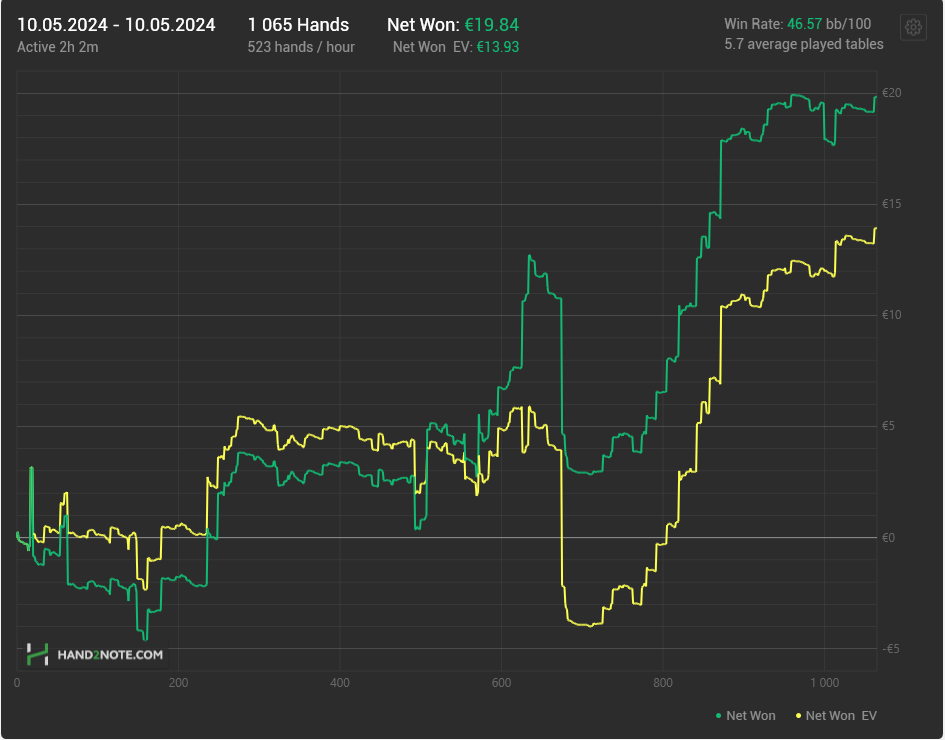Click the €5 y-axis label

point(888,426)
